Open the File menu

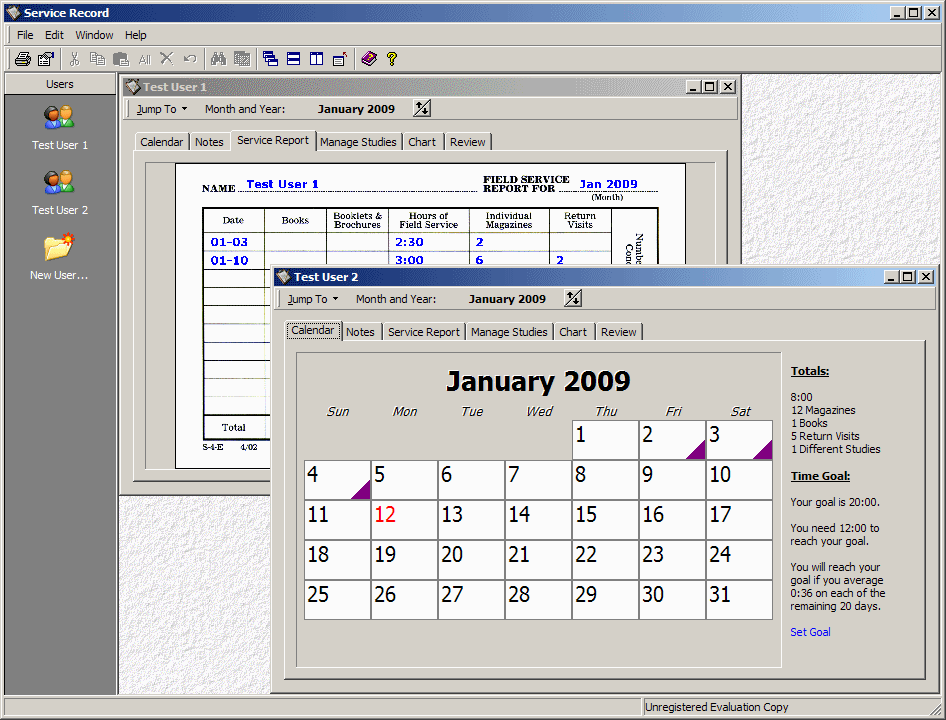click(x=25, y=35)
